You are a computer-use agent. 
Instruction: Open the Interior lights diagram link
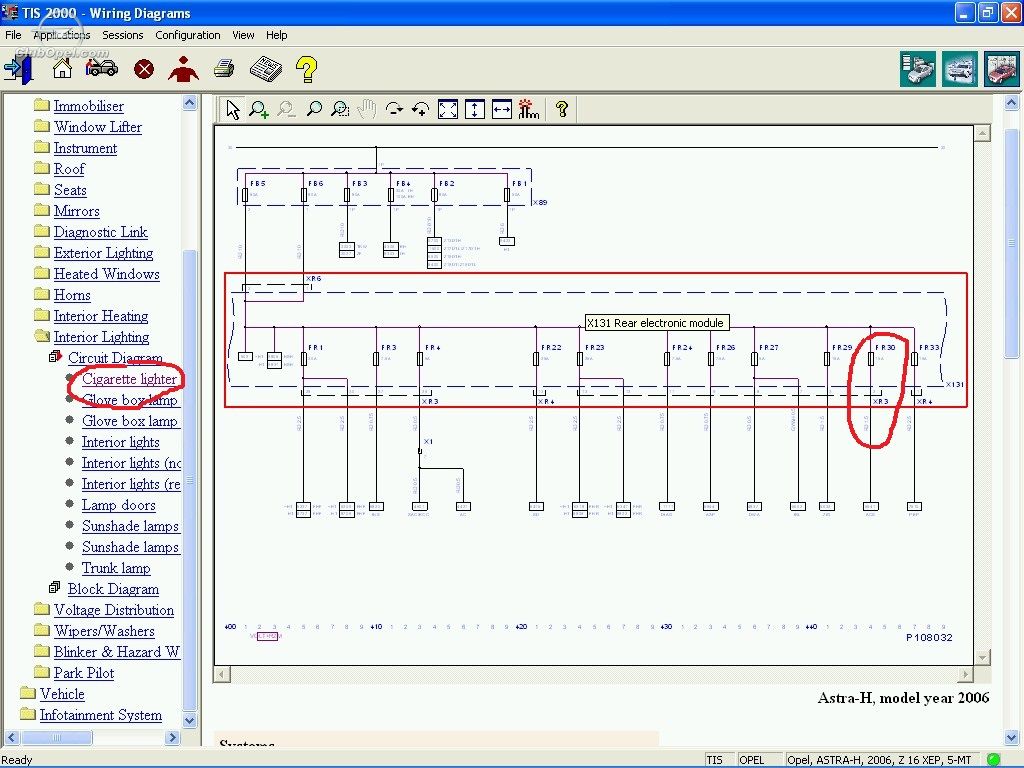tap(121, 442)
